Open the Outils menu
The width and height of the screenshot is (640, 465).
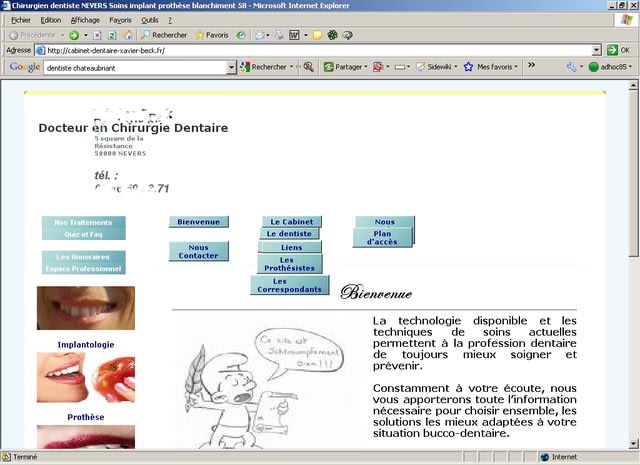[150, 20]
